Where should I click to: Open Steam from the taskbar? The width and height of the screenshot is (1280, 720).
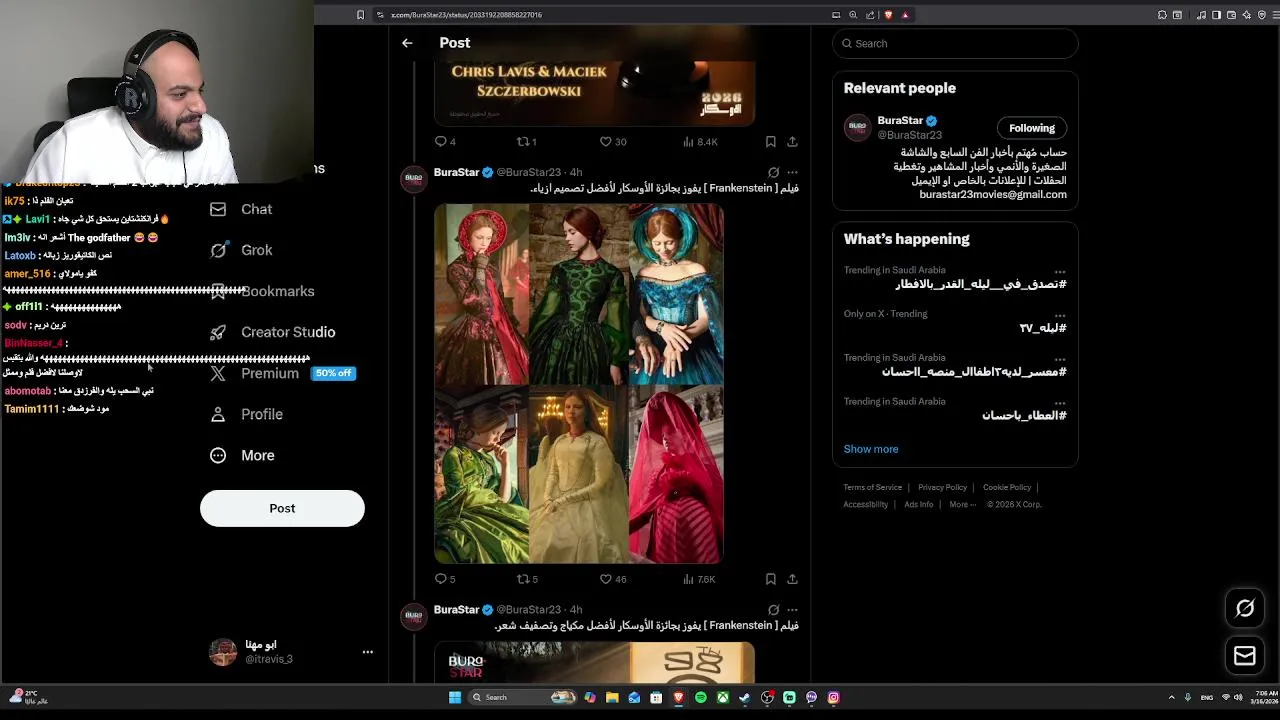tap(745, 697)
